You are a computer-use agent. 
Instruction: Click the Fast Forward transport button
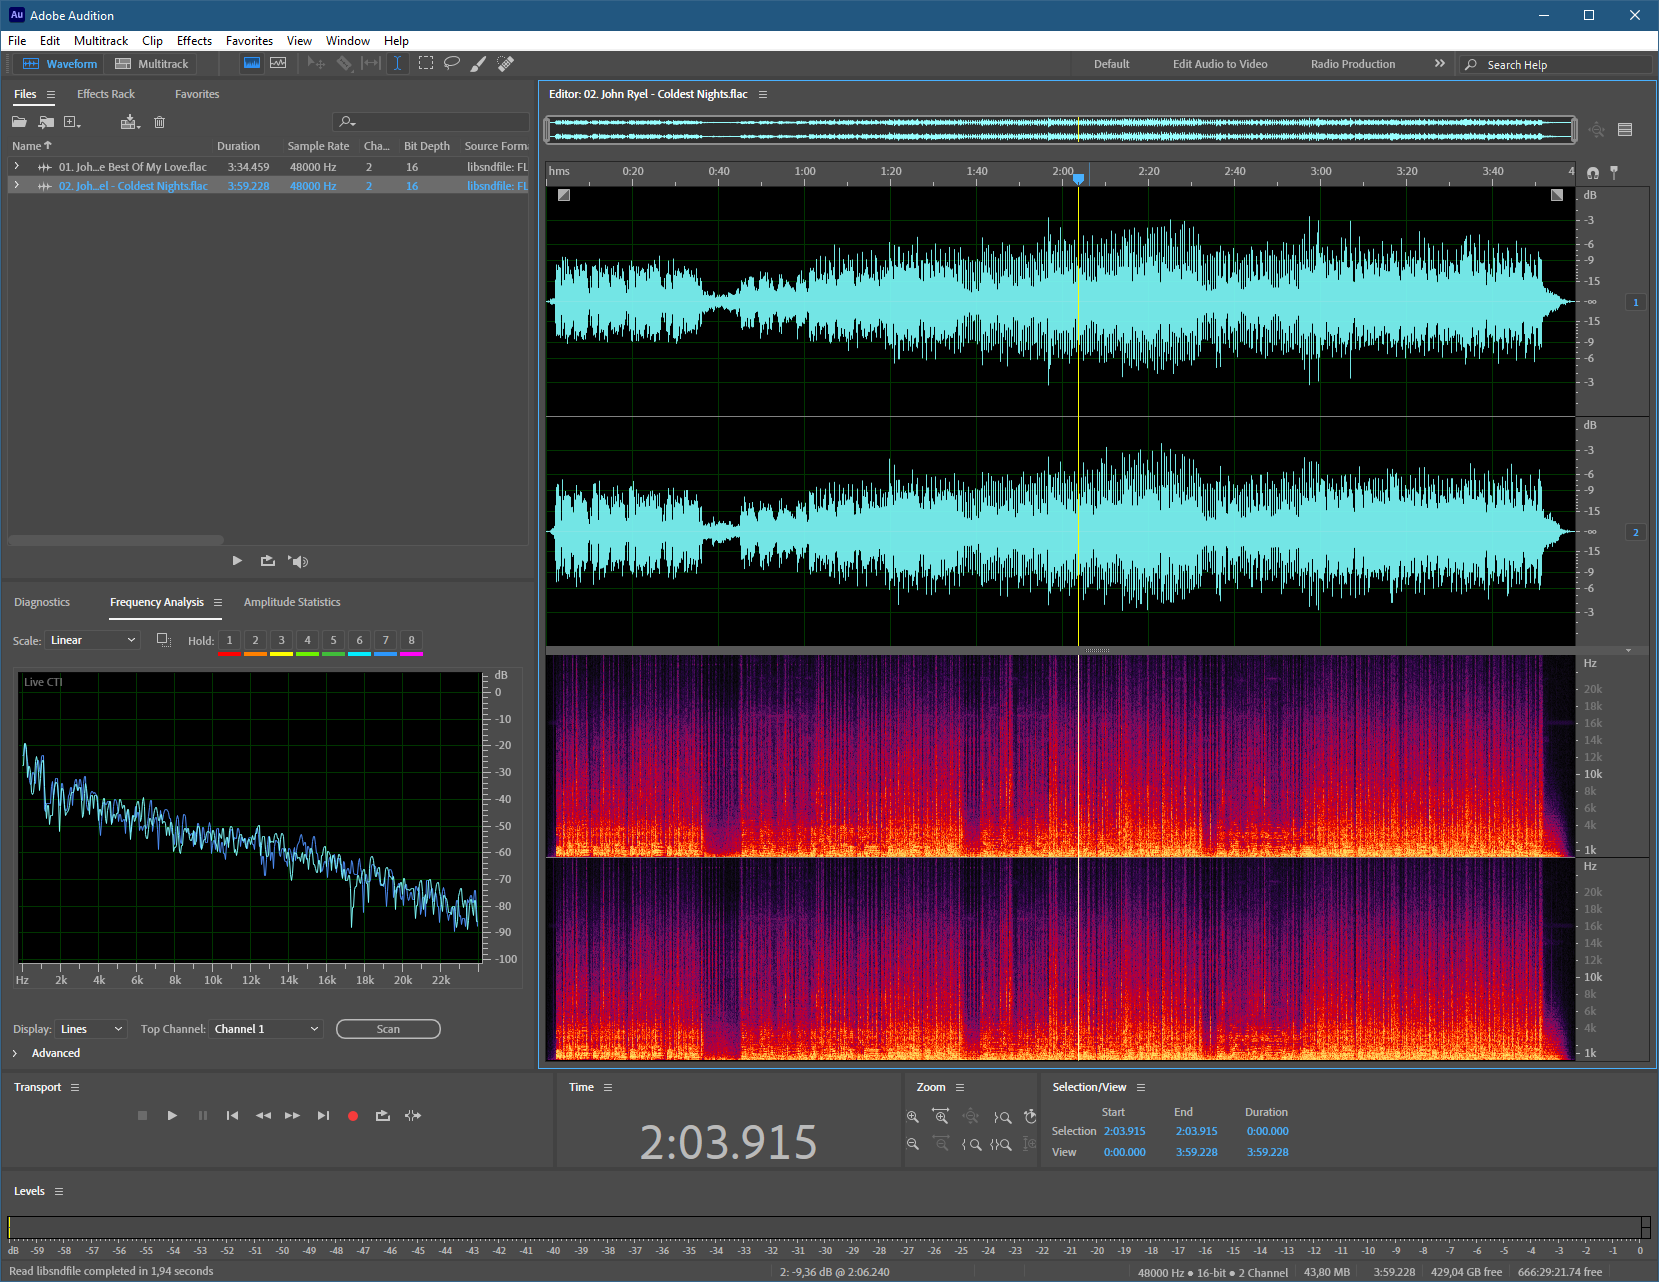coord(292,1115)
